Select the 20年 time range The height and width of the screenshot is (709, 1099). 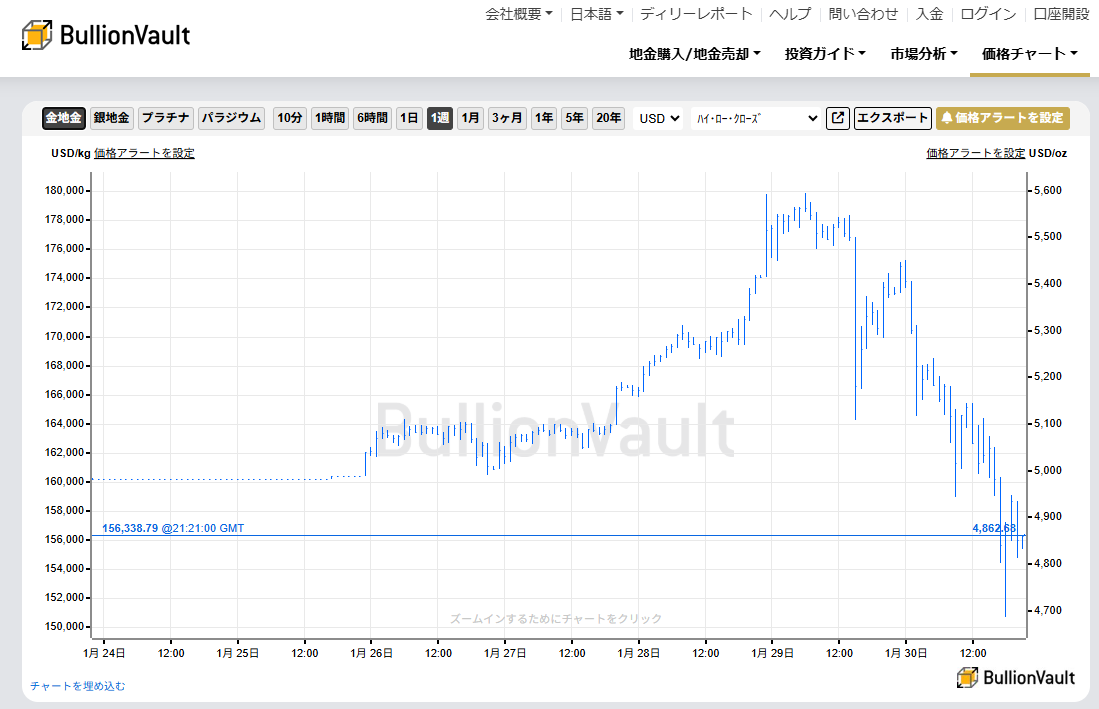tap(608, 118)
